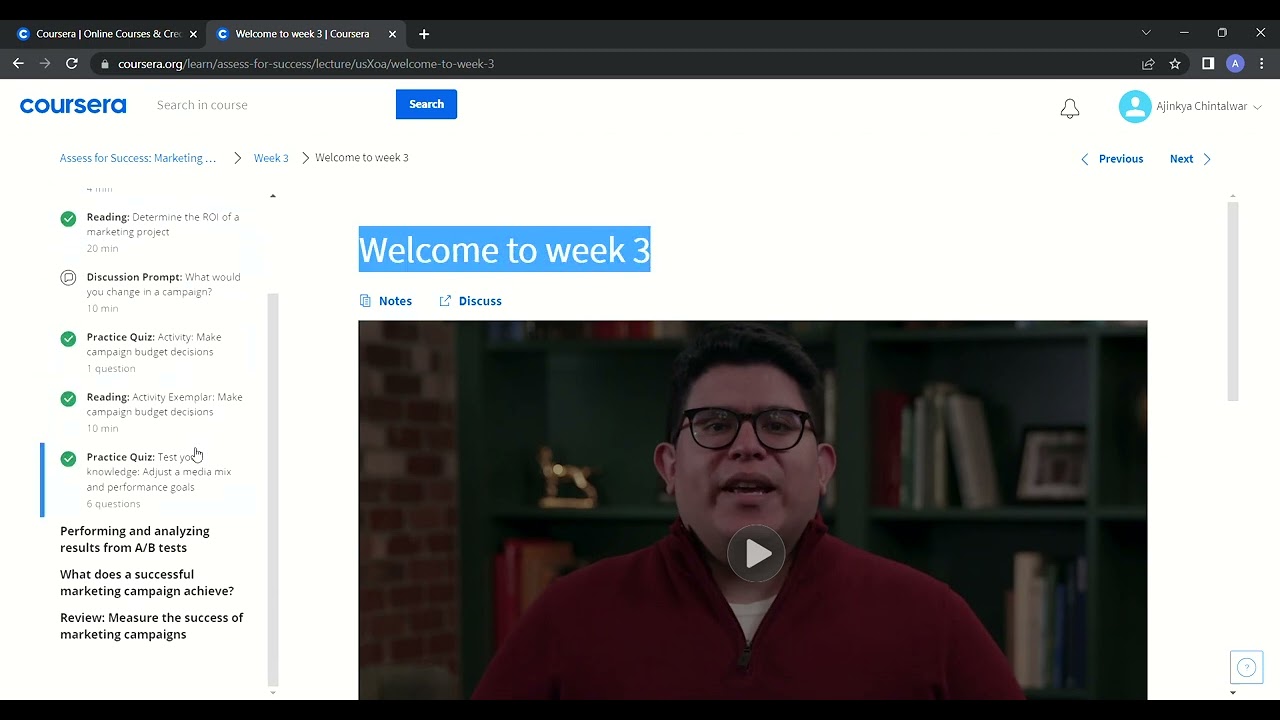
Task: Click the Welcome to week 3 heading
Action: [x=505, y=249]
